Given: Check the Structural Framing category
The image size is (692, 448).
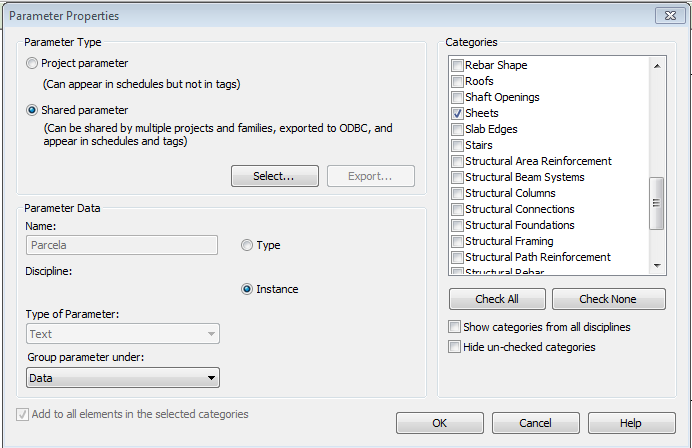Looking at the screenshot, I should pyautogui.click(x=457, y=241).
